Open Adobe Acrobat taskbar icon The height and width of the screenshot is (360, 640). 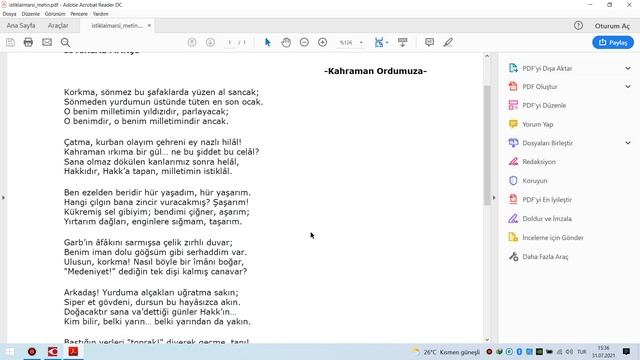(x=73, y=352)
